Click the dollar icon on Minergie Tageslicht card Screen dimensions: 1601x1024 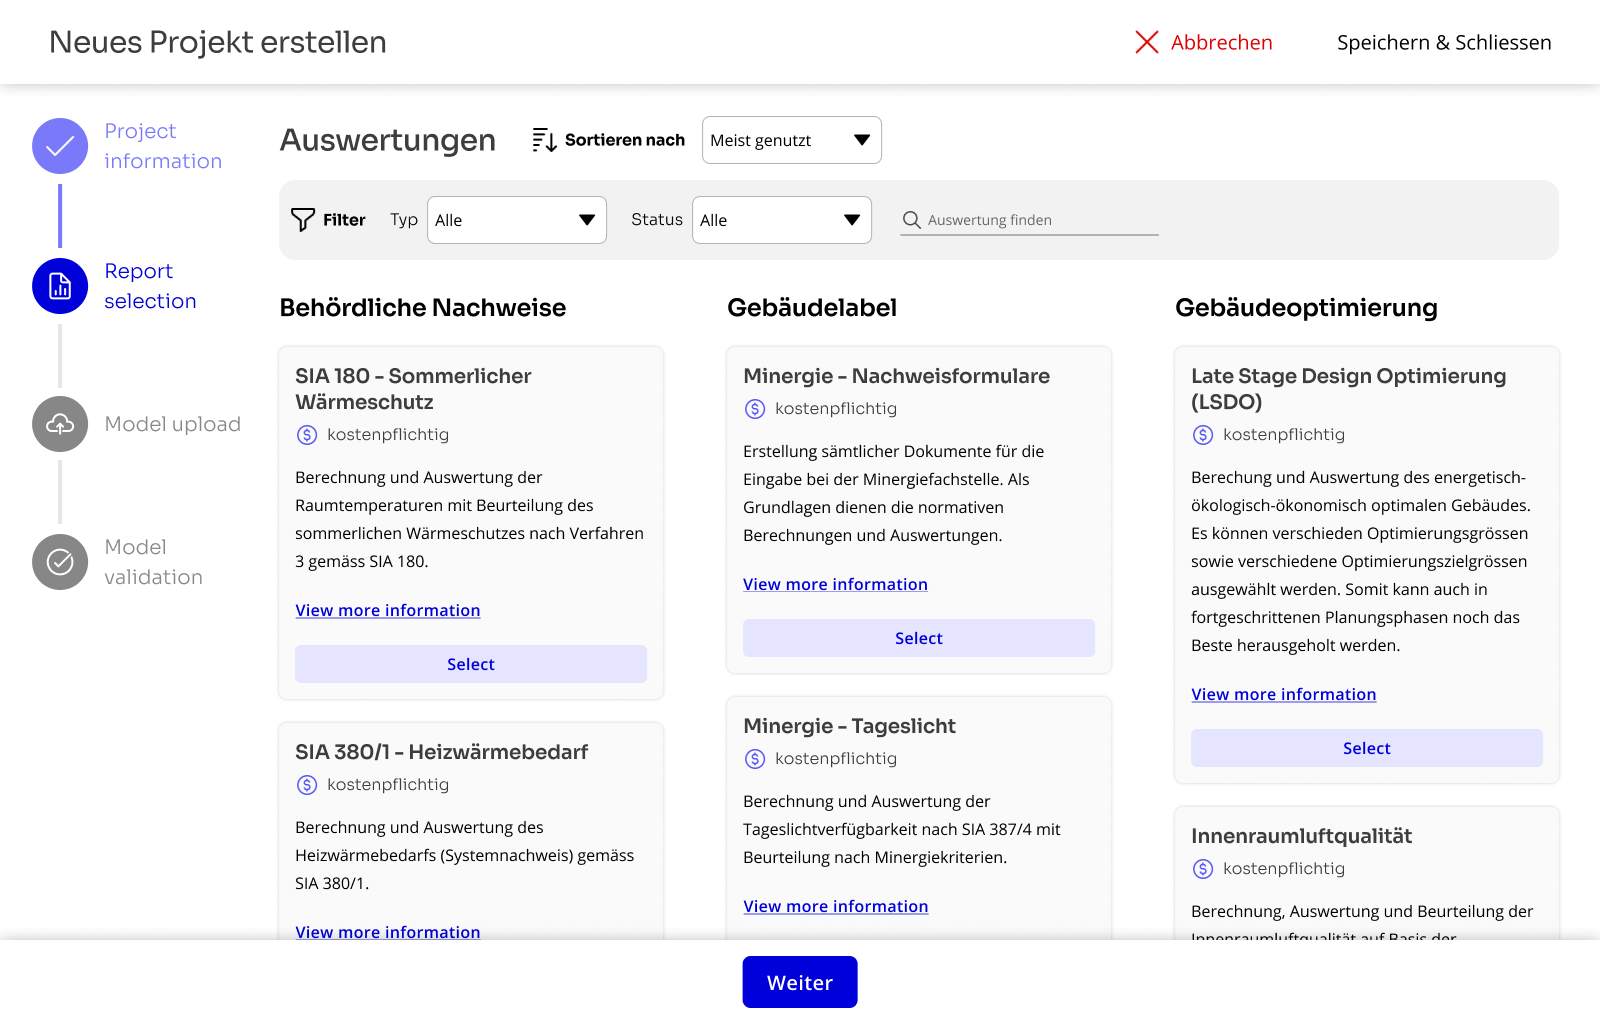[755, 759]
